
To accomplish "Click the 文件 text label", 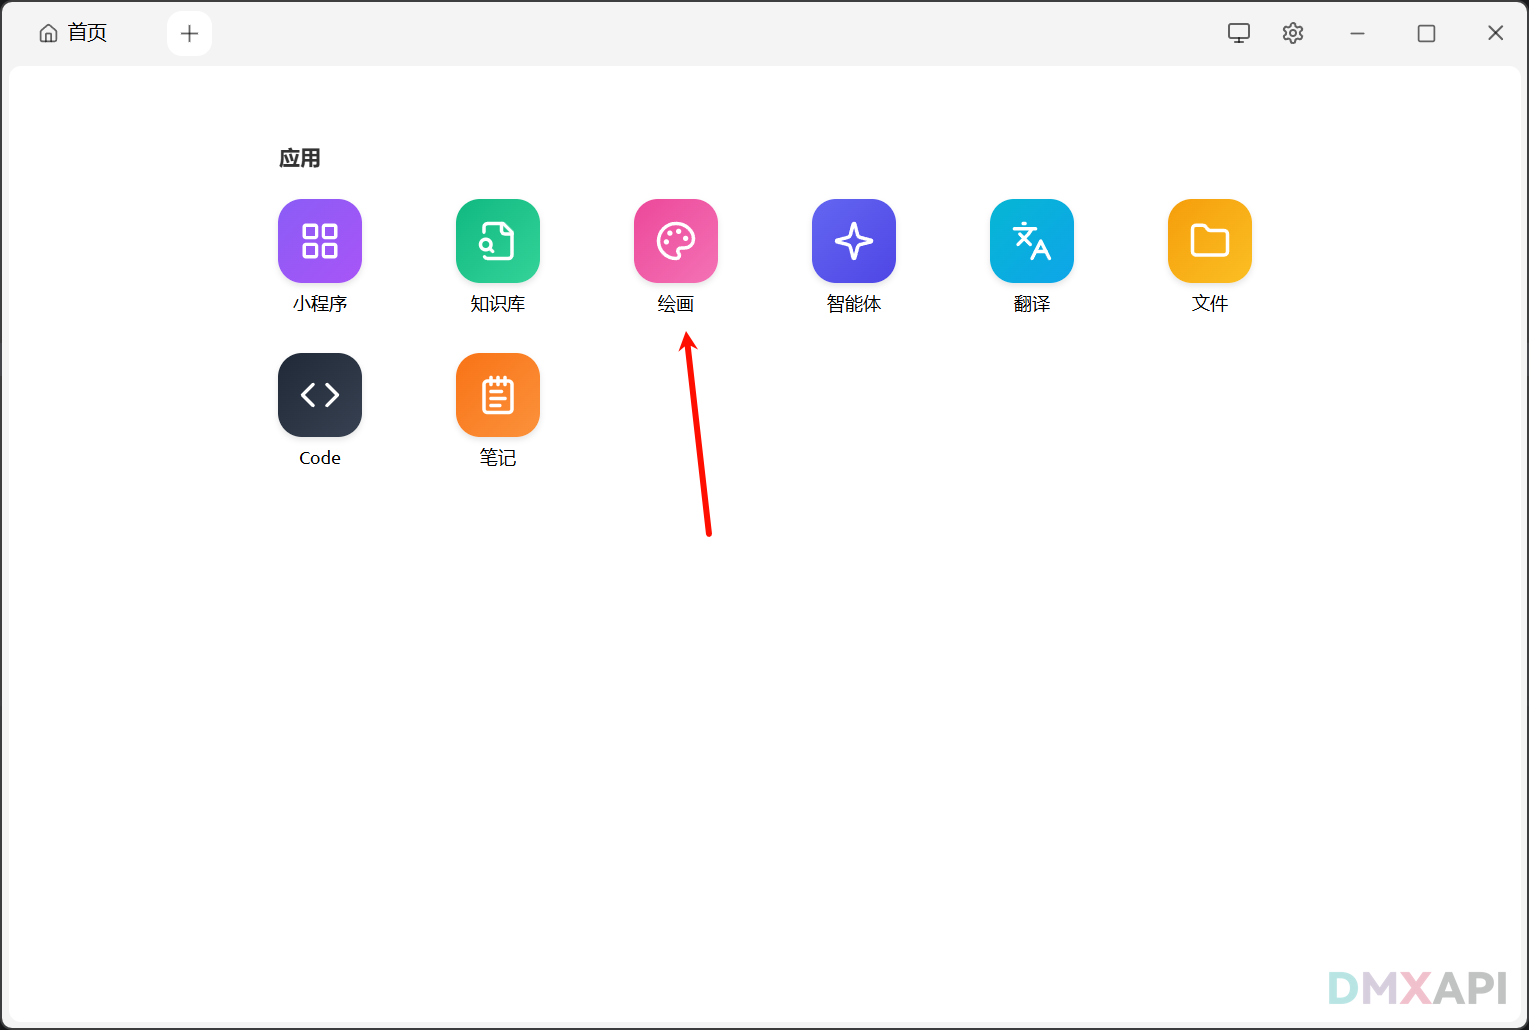I will [1210, 304].
